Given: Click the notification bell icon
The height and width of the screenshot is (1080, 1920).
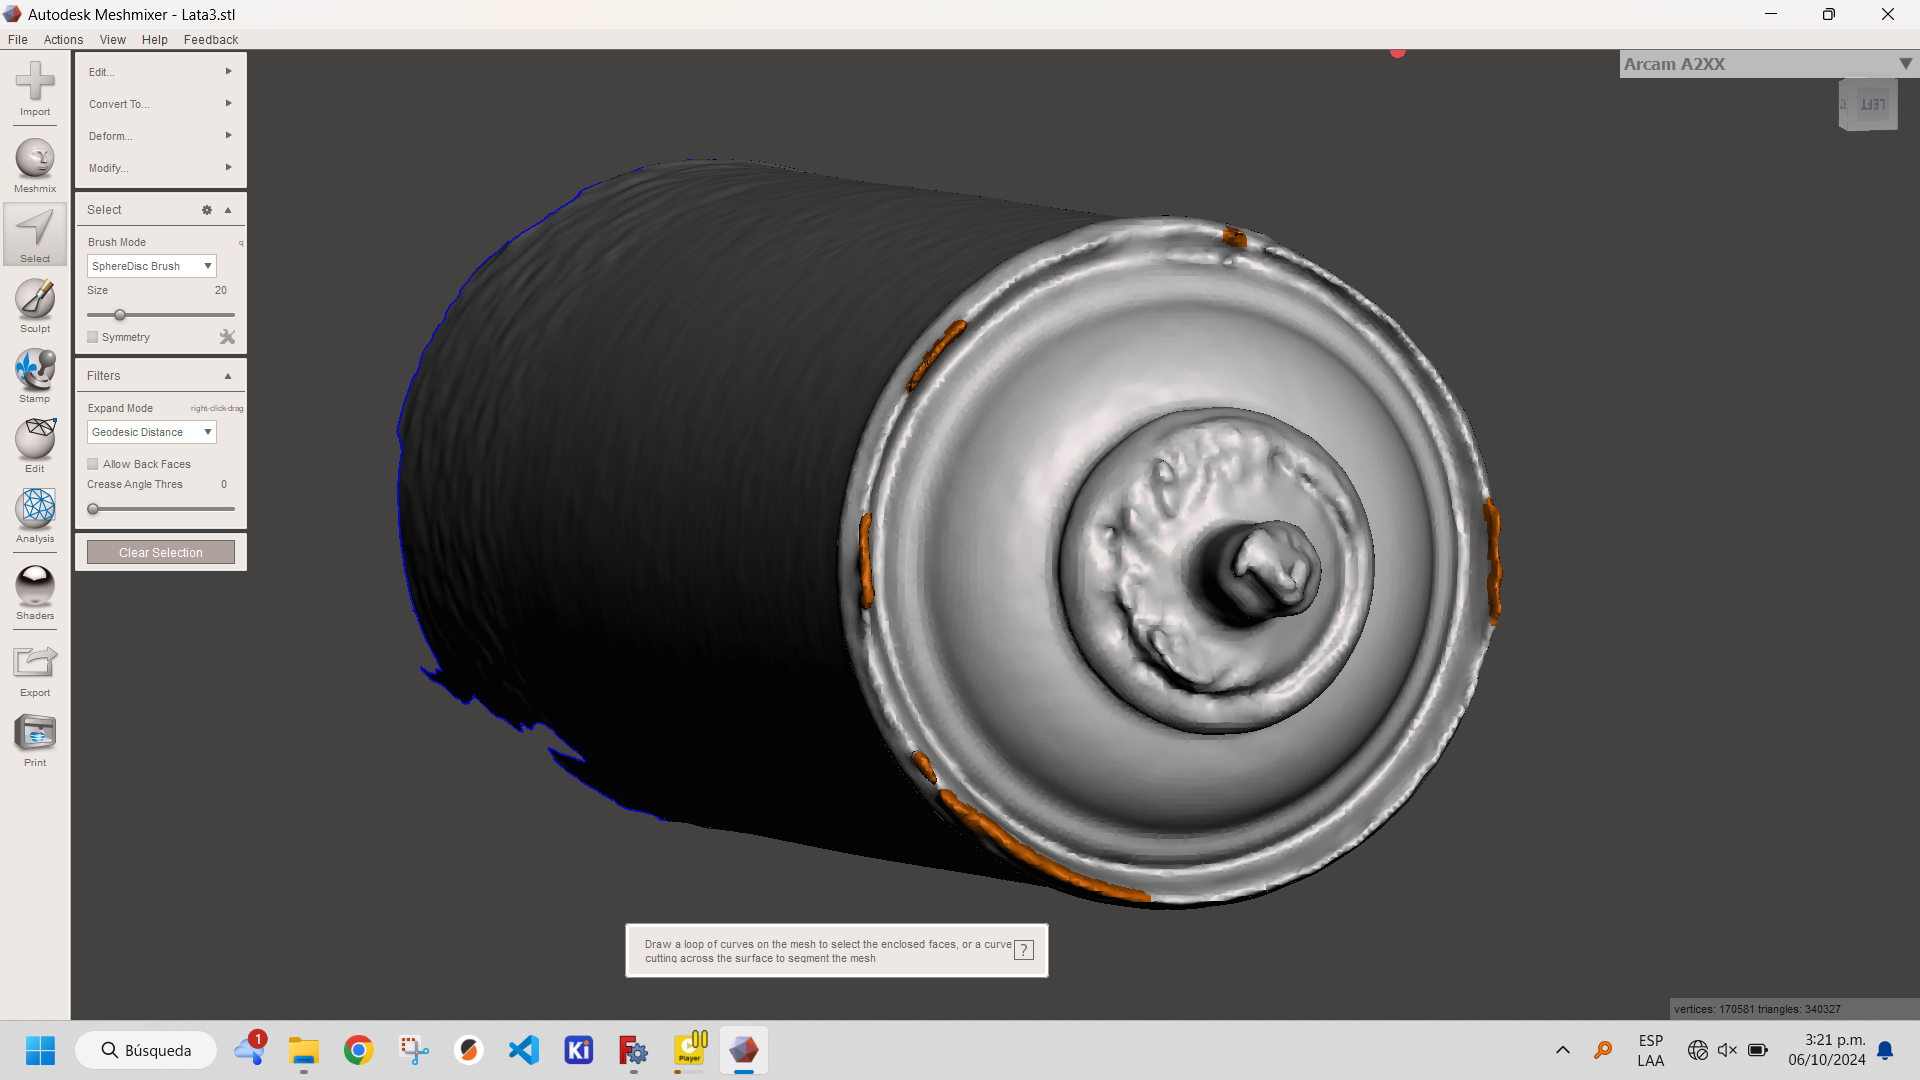Looking at the screenshot, I should (x=1885, y=1050).
